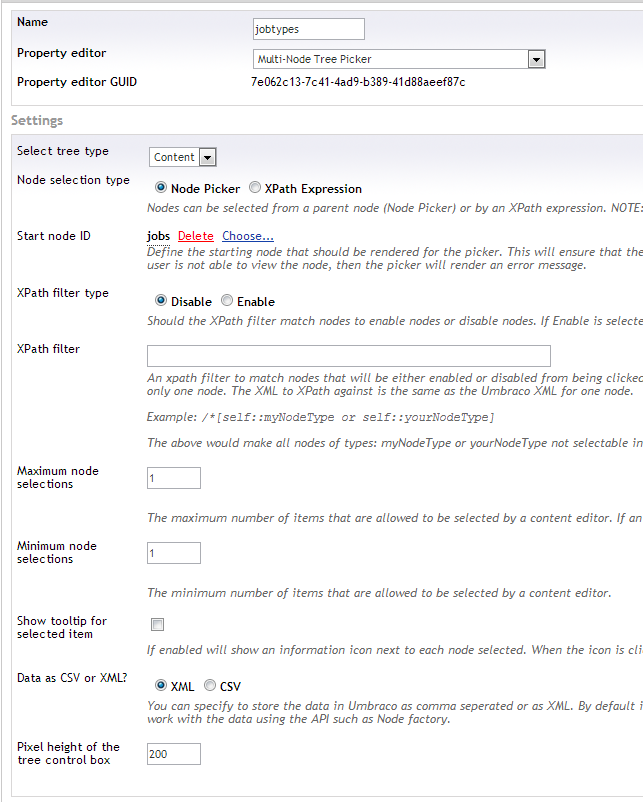Select Disable for XPath filter type
This screenshot has width=643, height=802.
161,301
